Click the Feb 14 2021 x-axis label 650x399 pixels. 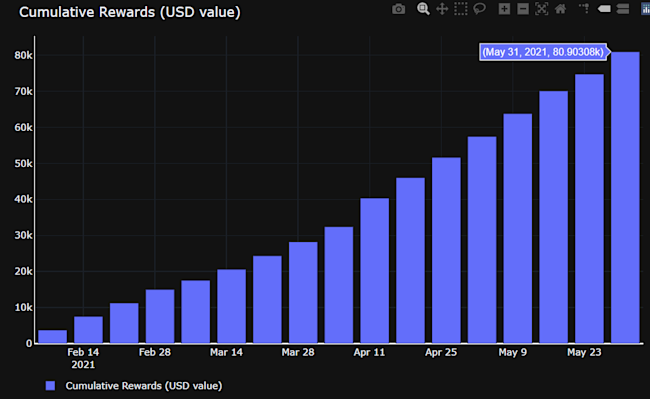pos(83,358)
